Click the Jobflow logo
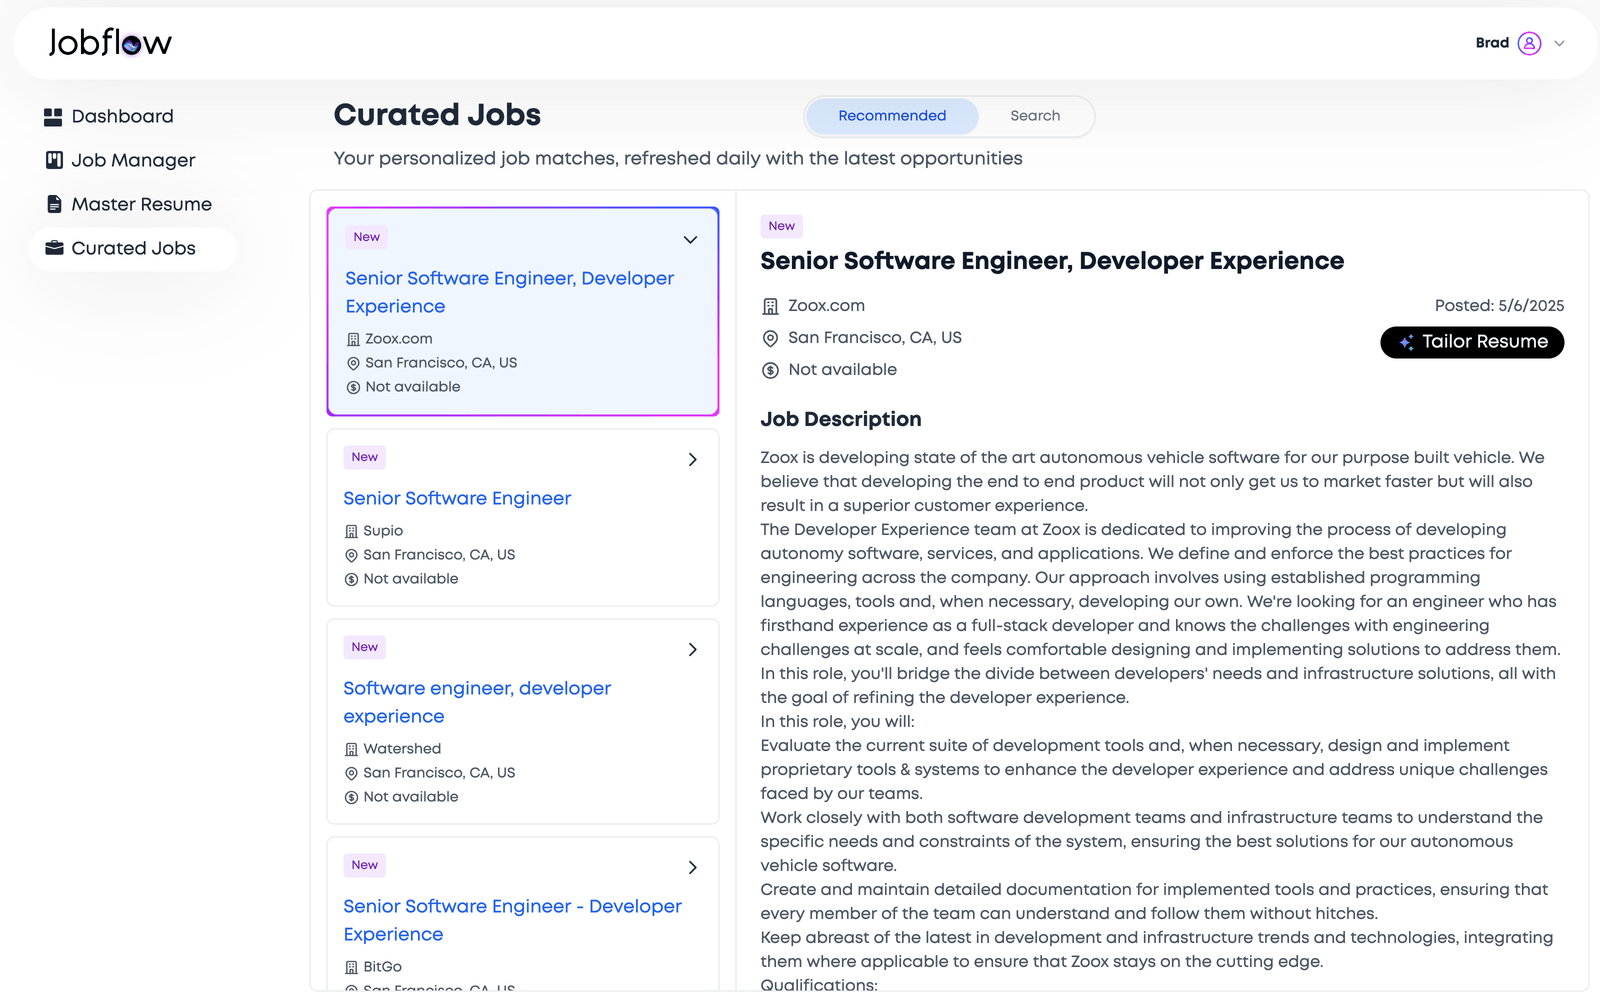The width and height of the screenshot is (1600, 998). click(x=110, y=42)
